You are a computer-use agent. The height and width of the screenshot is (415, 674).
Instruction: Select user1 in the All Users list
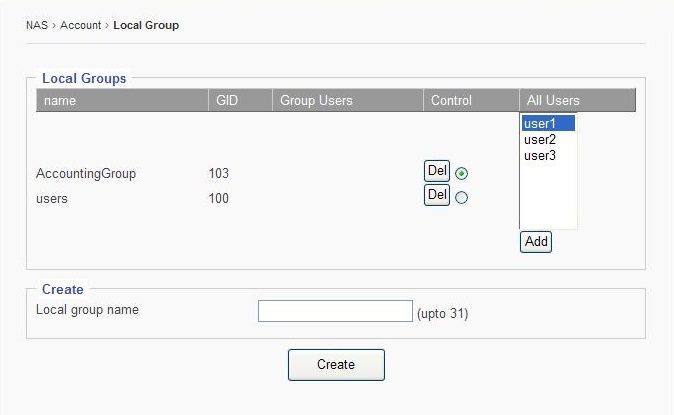point(547,124)
